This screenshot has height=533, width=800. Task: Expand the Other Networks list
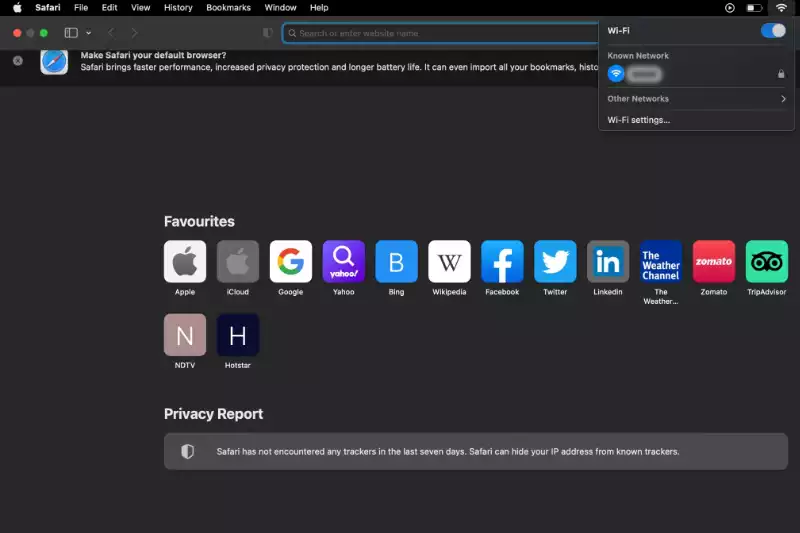(x=696, y=99)
